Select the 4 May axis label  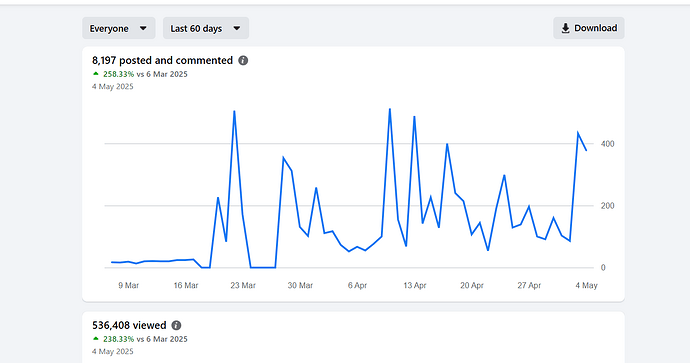click(587, 286)
